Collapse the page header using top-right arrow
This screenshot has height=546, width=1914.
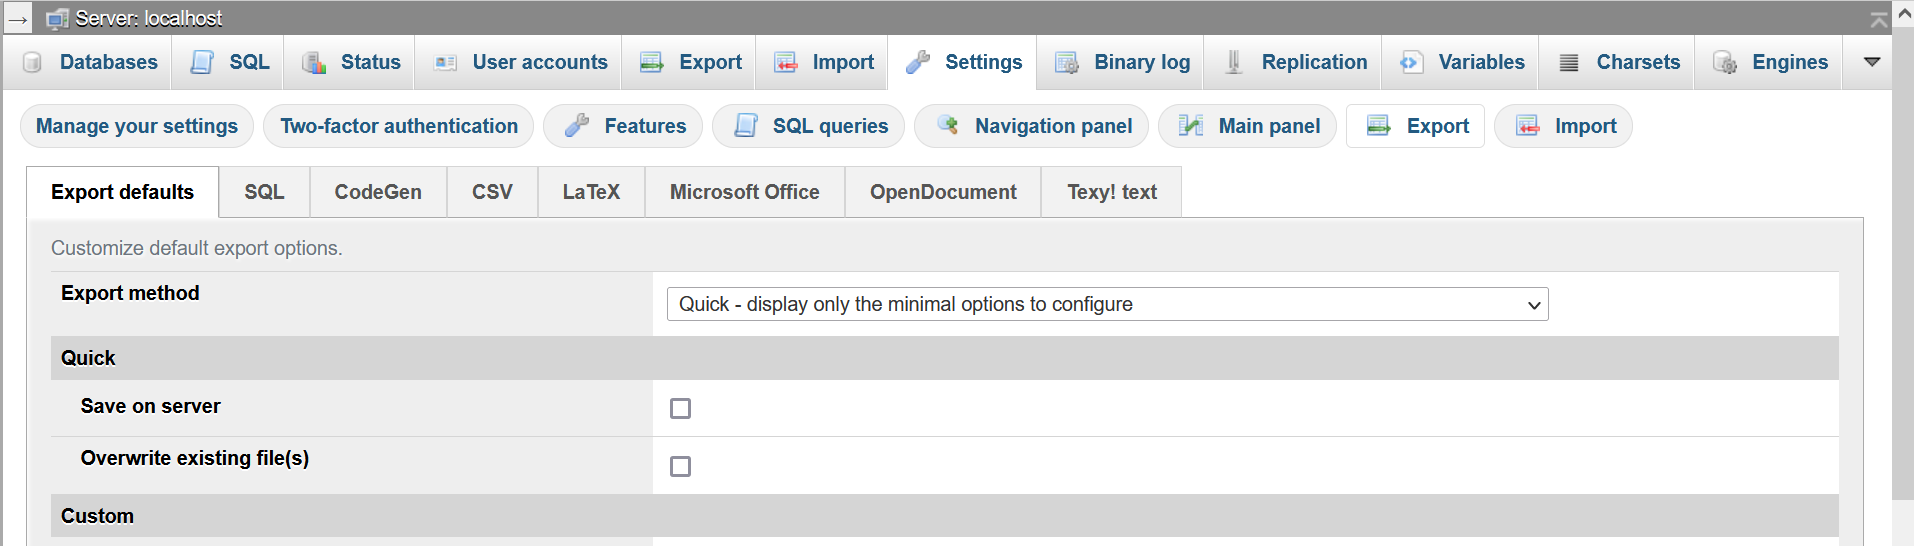click(x=1879, y=19)
